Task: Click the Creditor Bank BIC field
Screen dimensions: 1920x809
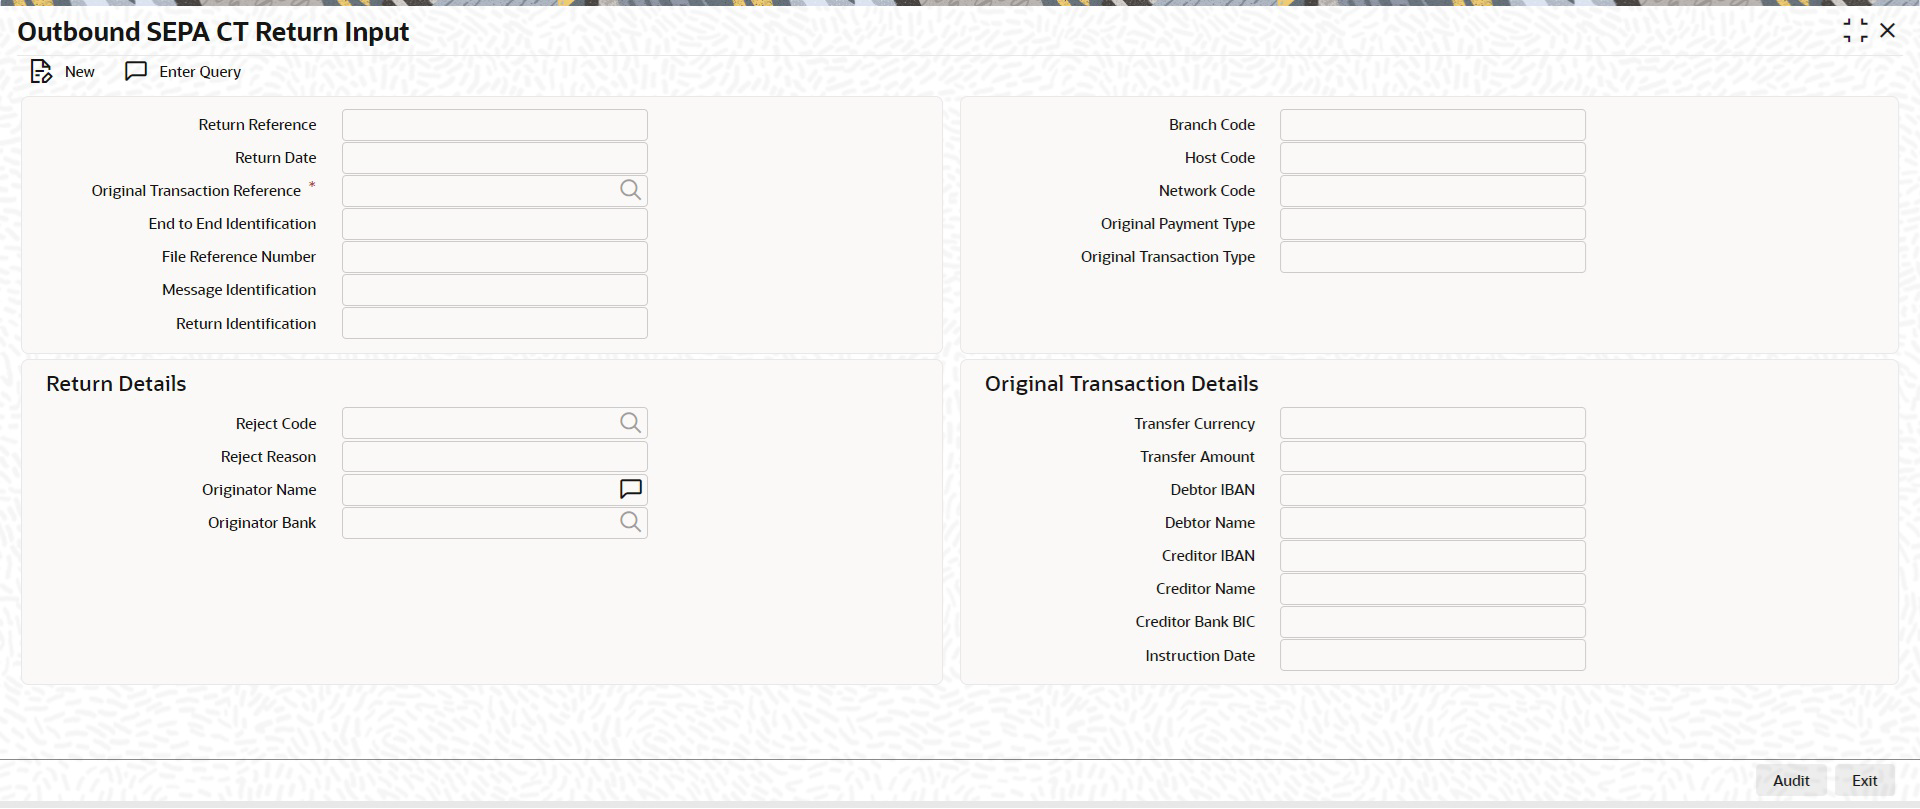Action: click(x=1433, y=622)
